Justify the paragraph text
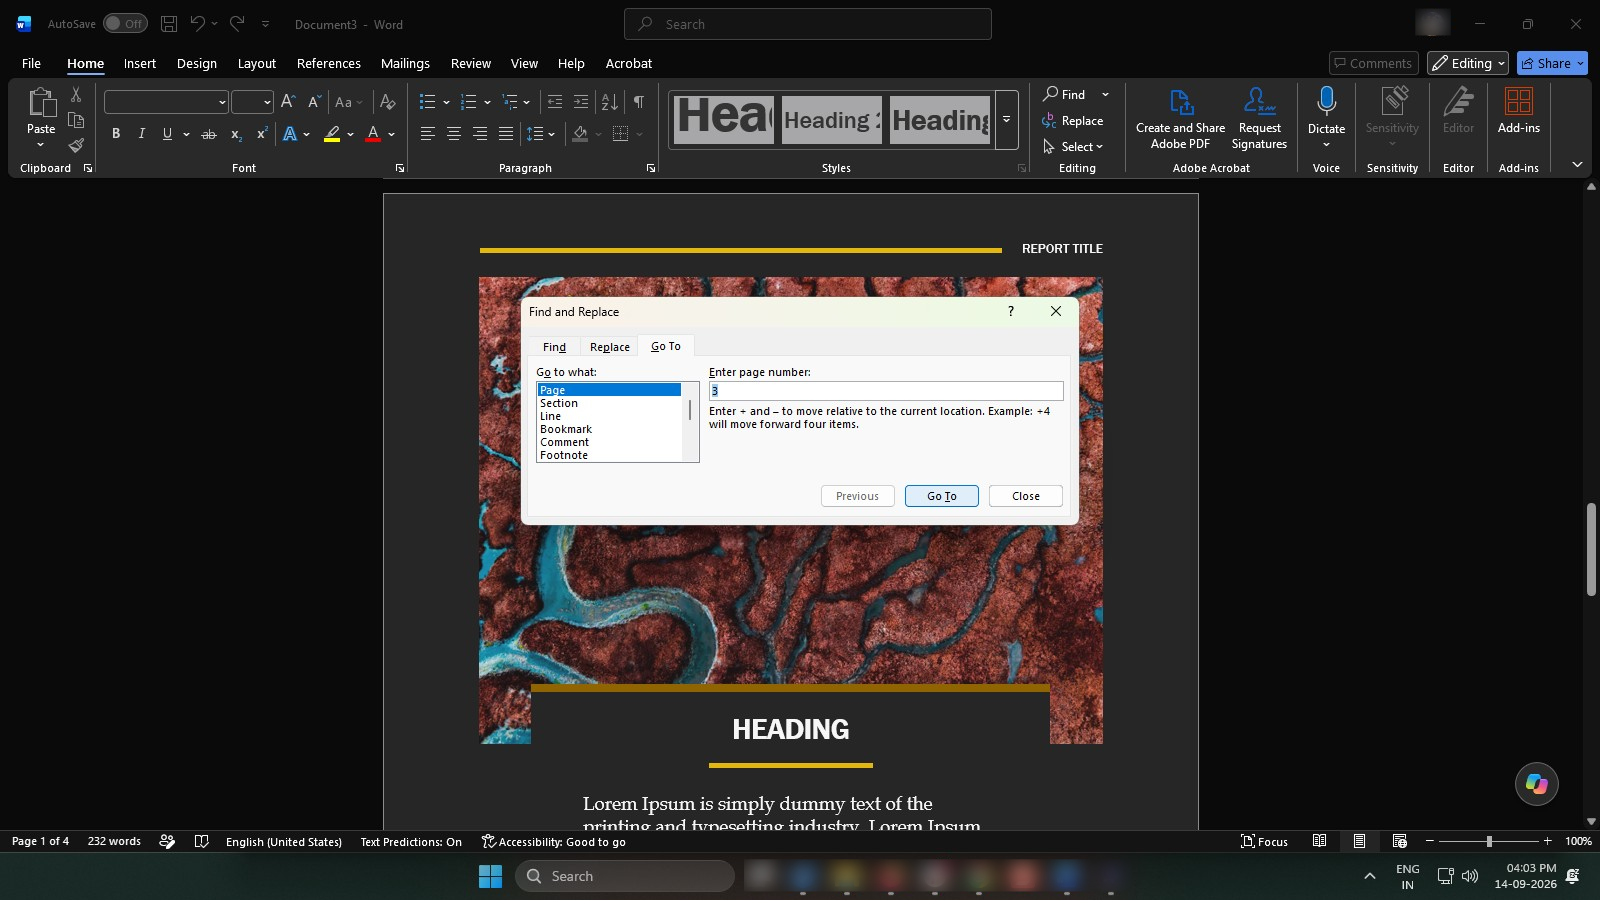 pyautogui.click(x=506, y=134)
